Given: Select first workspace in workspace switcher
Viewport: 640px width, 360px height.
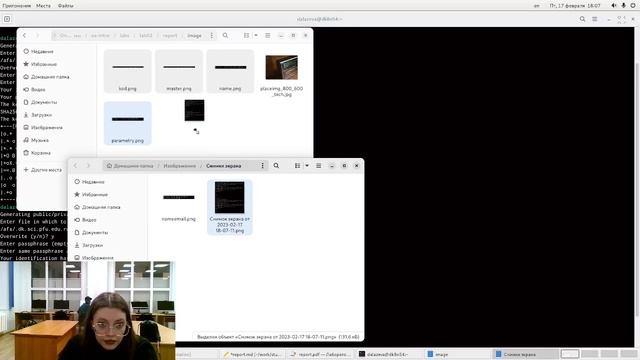Looking at the screenshot, I should (570, 354).
